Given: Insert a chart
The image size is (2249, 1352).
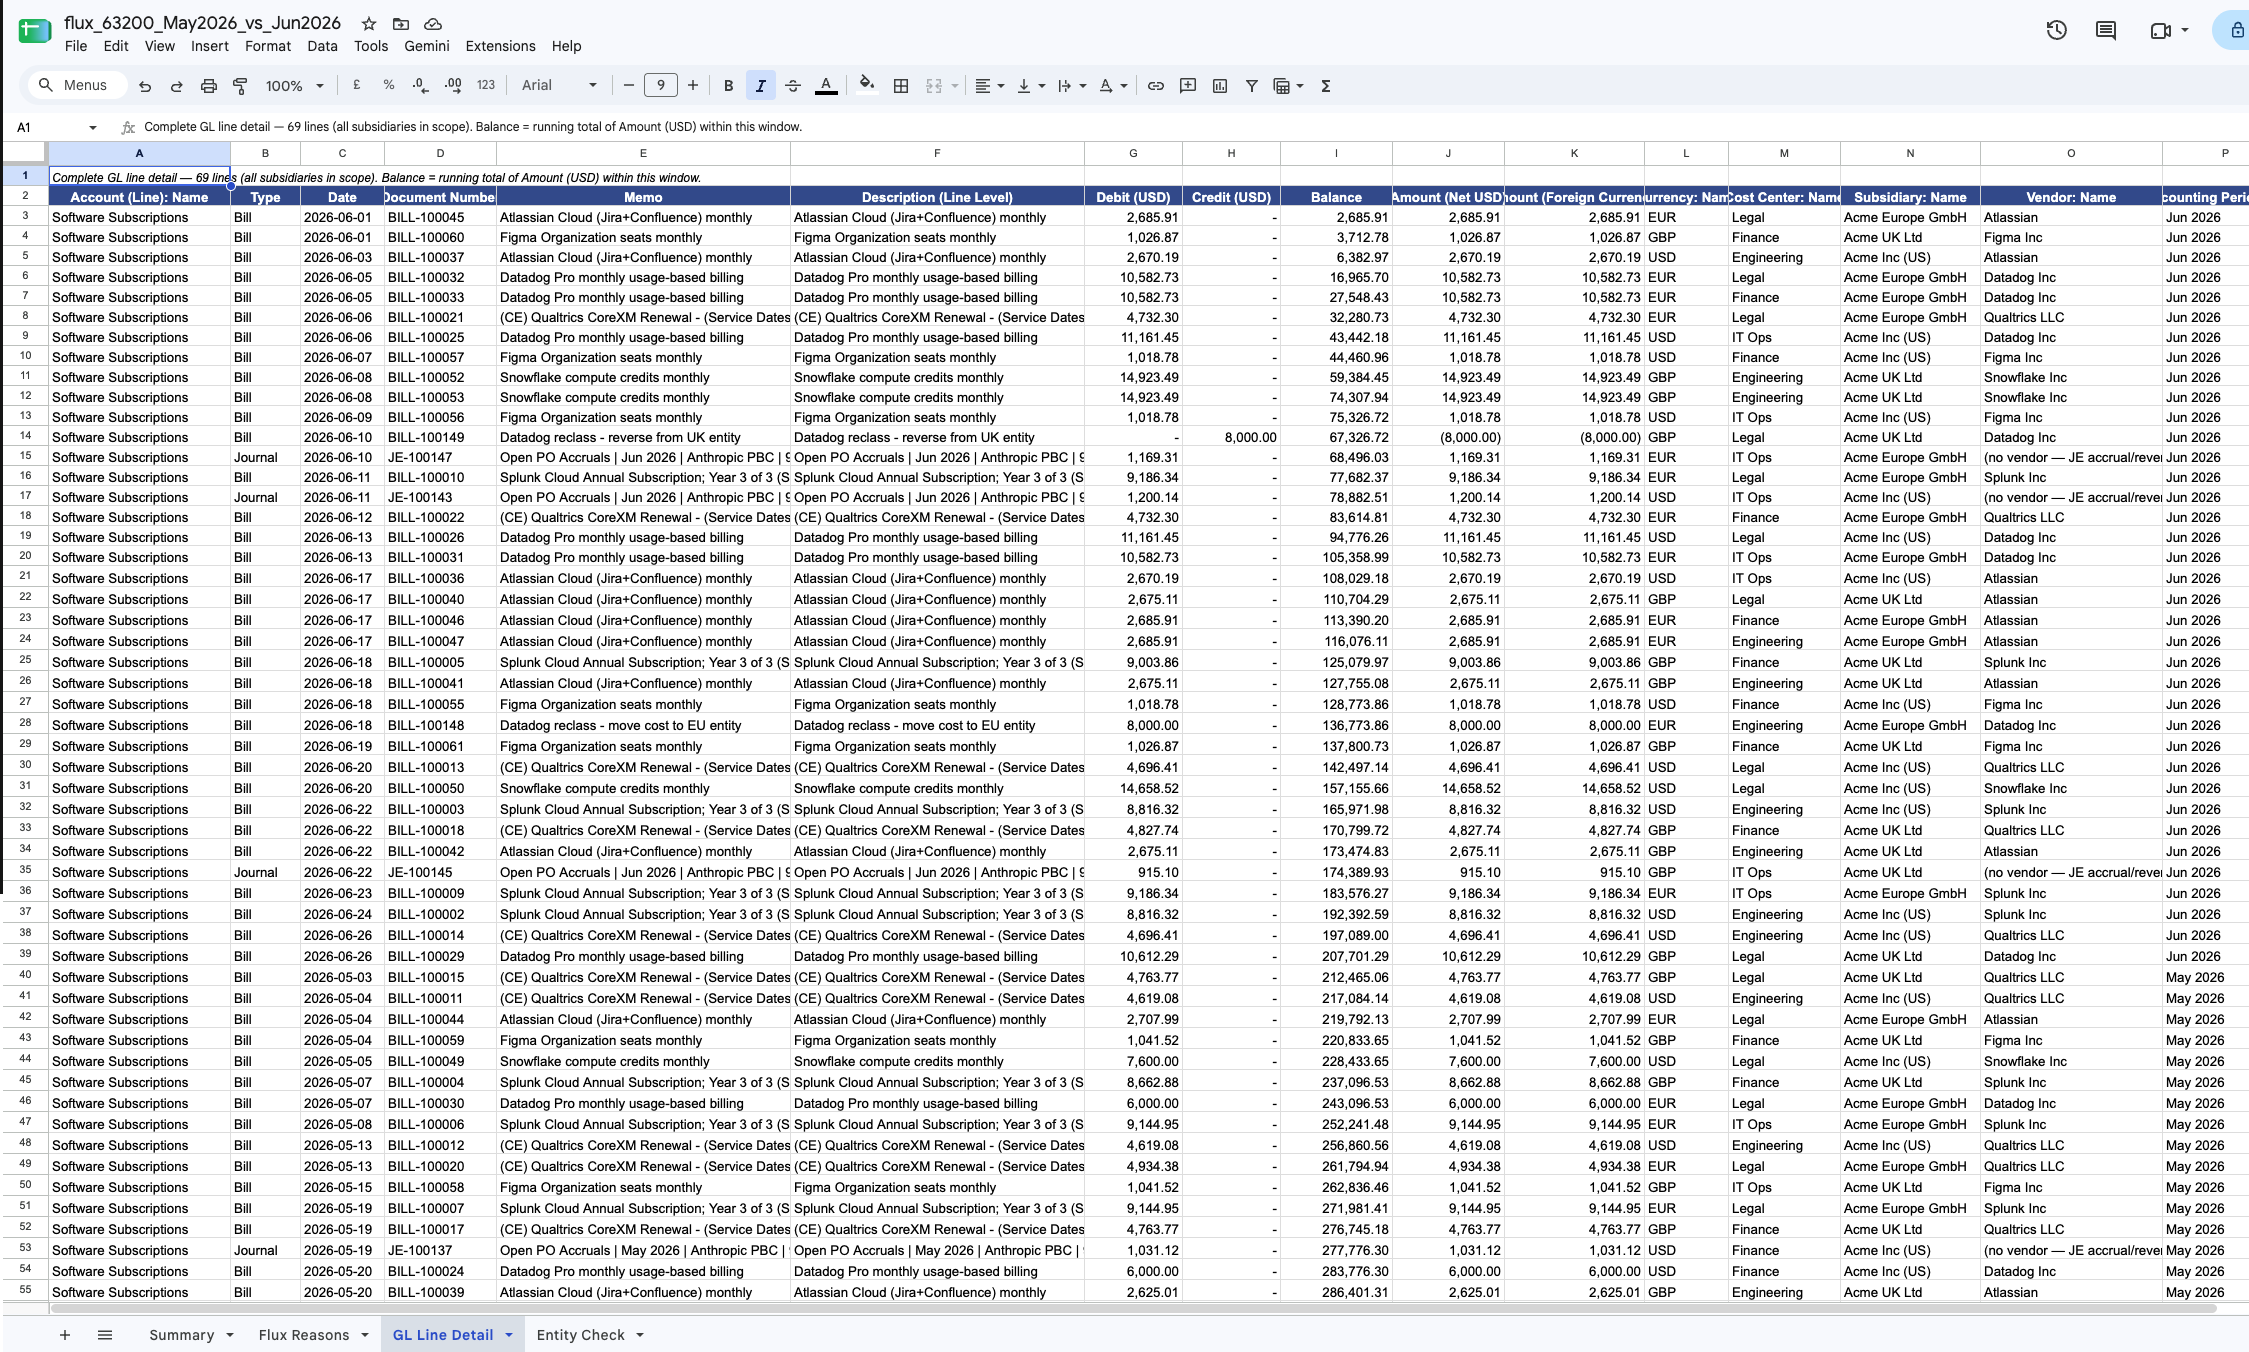Looking at the screenshot, I should [1220, 86].
